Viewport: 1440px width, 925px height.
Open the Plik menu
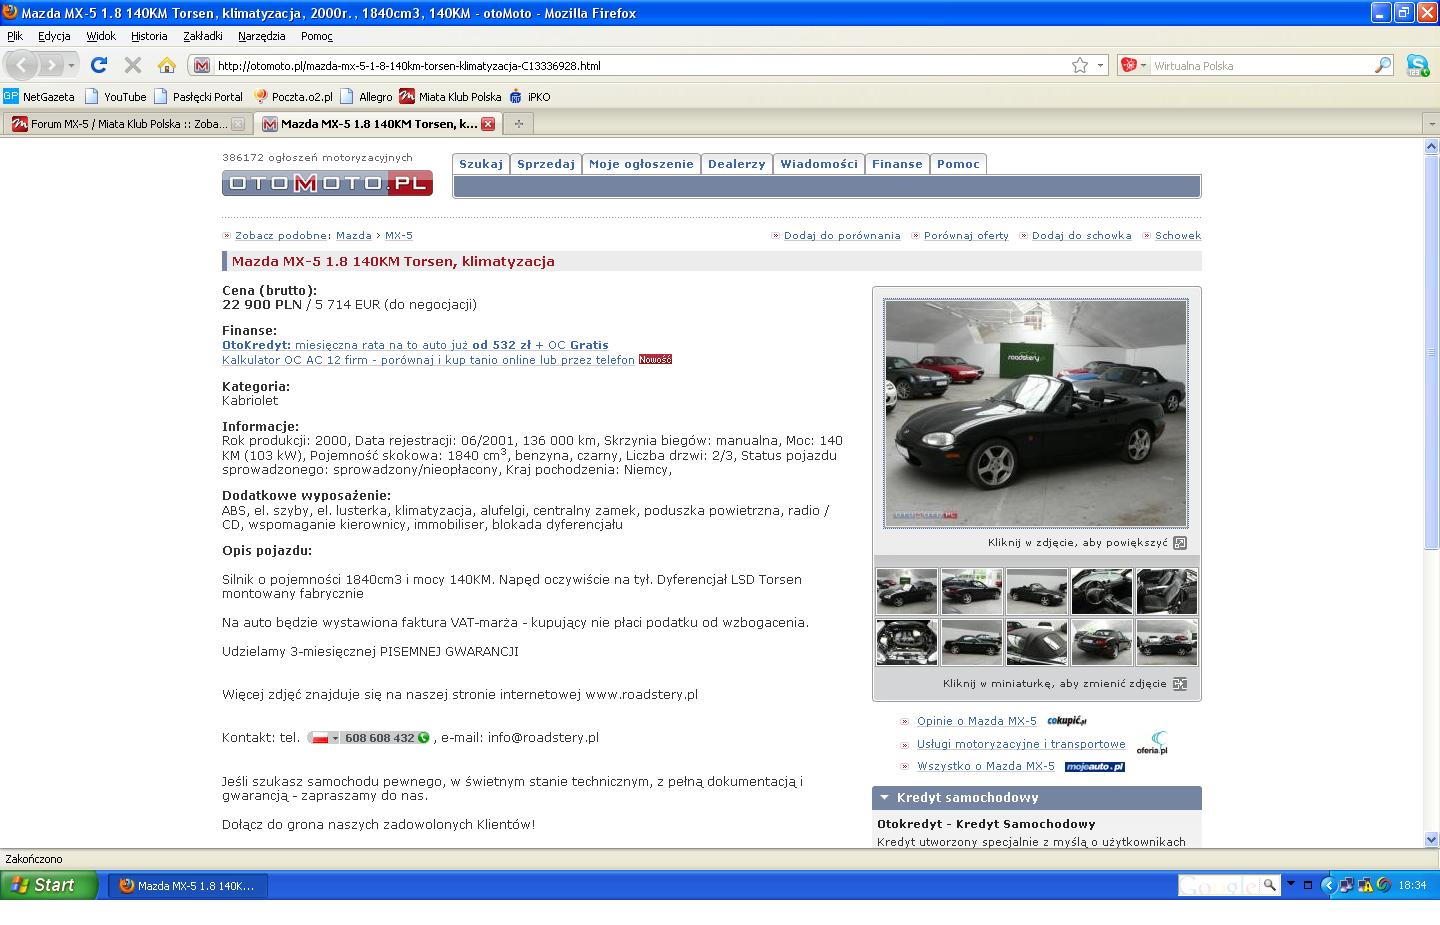[x=15, y=36]
